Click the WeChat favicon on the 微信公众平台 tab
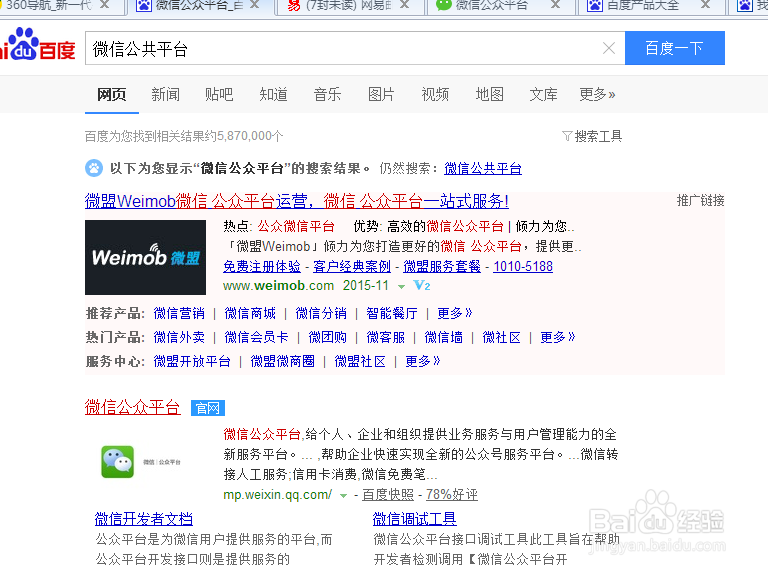768x572 pixels. point(443,5)
